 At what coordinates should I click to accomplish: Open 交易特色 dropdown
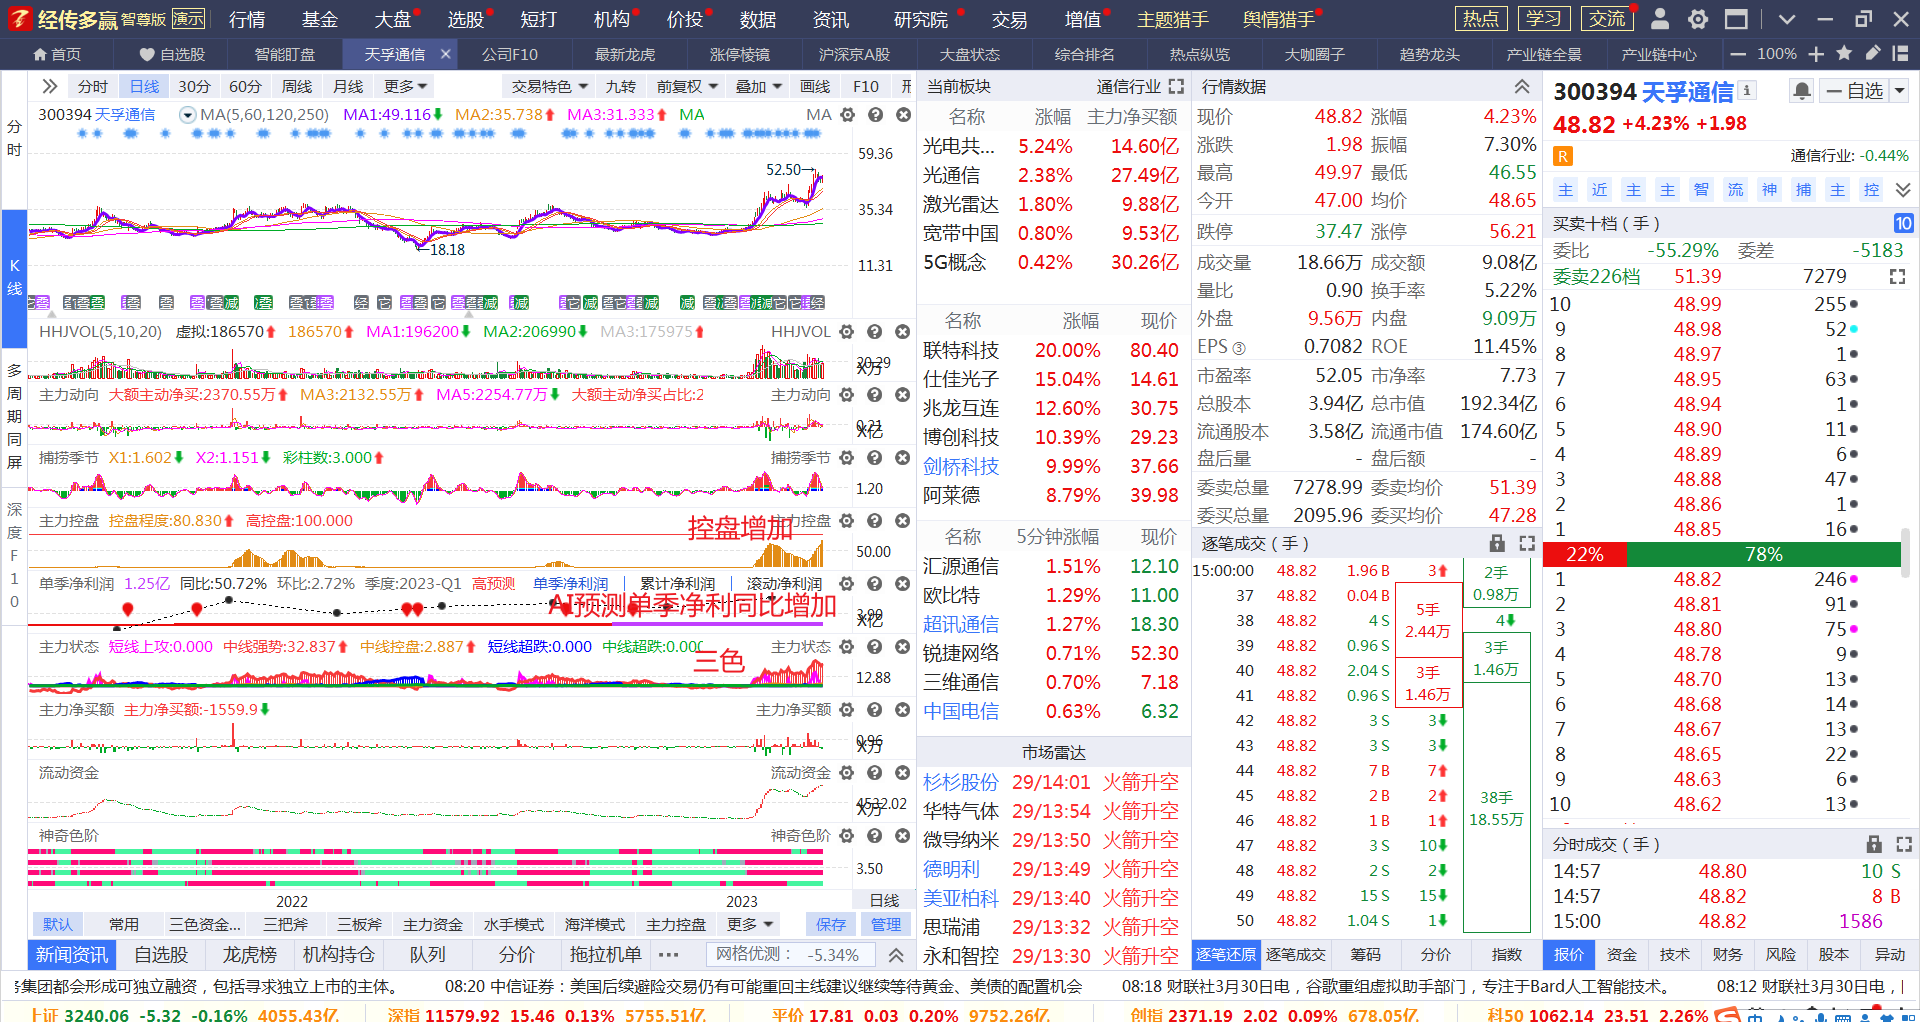click(549, 87)
